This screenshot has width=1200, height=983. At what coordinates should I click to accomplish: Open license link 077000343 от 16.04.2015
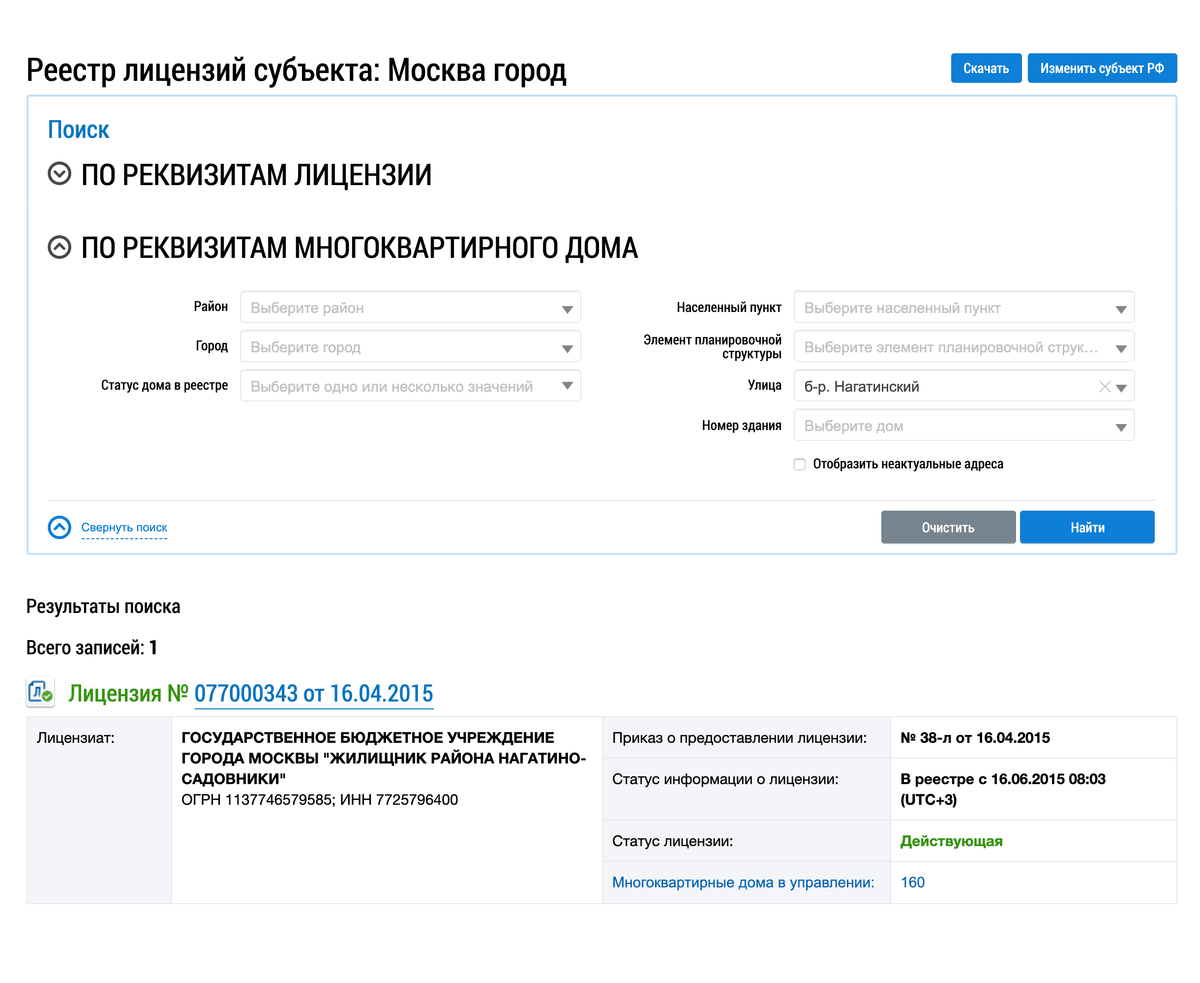(x=314, y=693)
